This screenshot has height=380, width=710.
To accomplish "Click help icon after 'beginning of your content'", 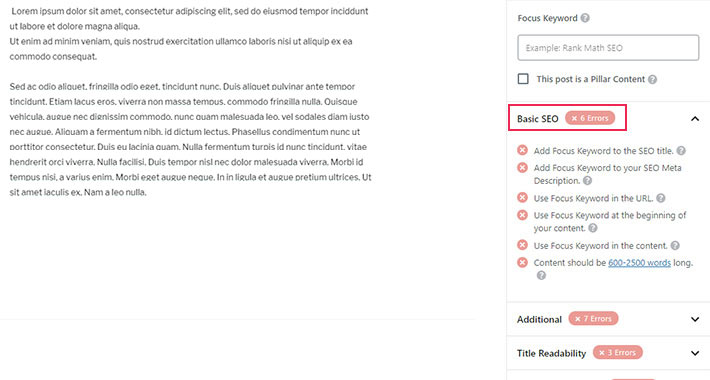I will 593,228.
